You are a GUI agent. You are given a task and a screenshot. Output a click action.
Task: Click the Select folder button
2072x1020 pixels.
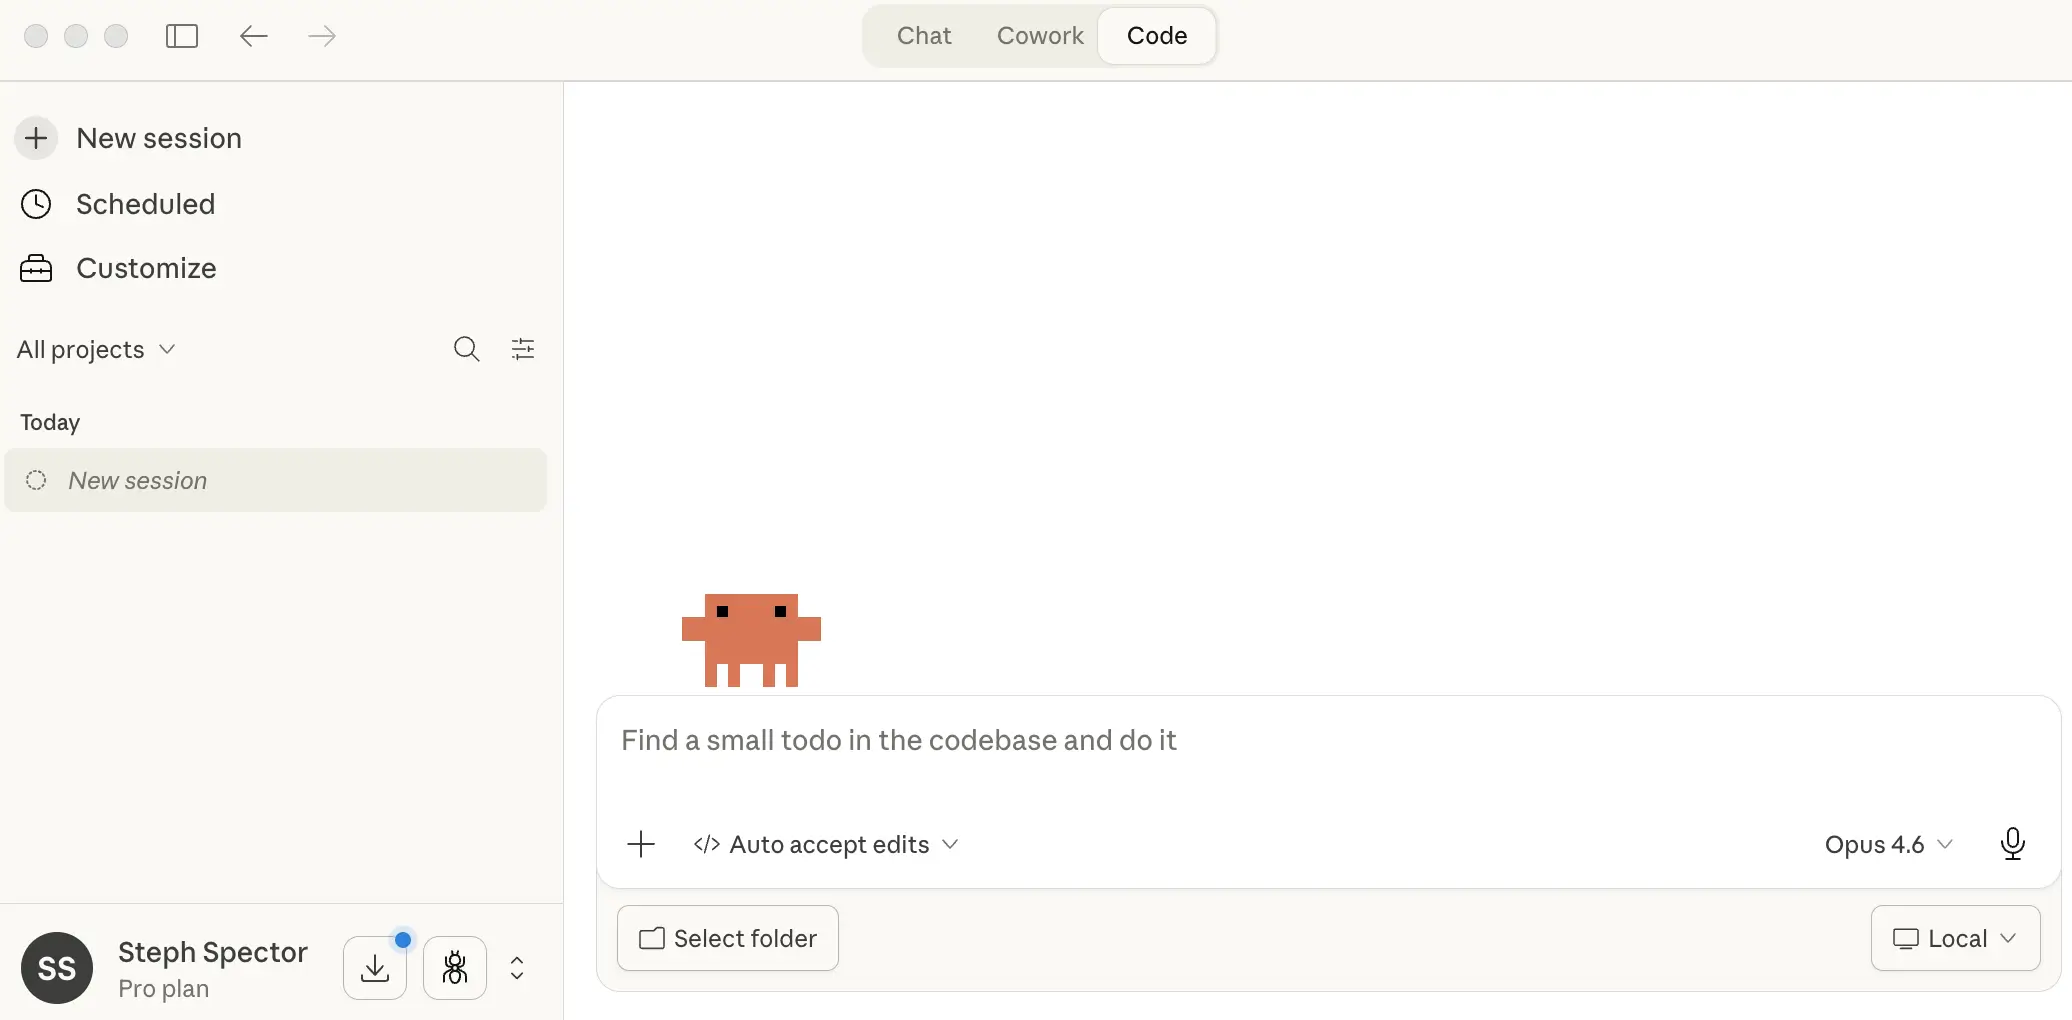pyautogui.click(x=727, y=938)
